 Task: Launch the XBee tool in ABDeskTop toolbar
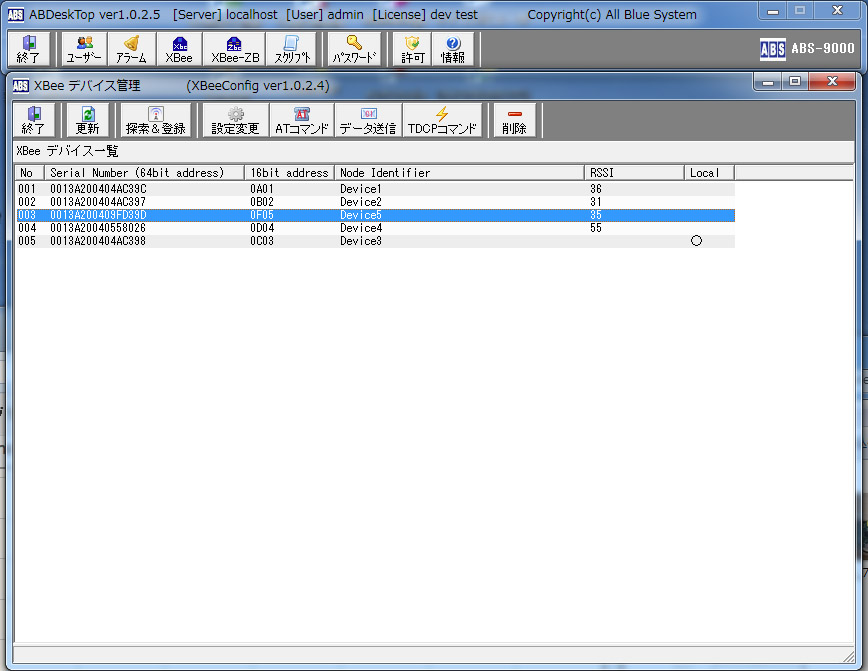pyautogui.click(x=179, y=49)
